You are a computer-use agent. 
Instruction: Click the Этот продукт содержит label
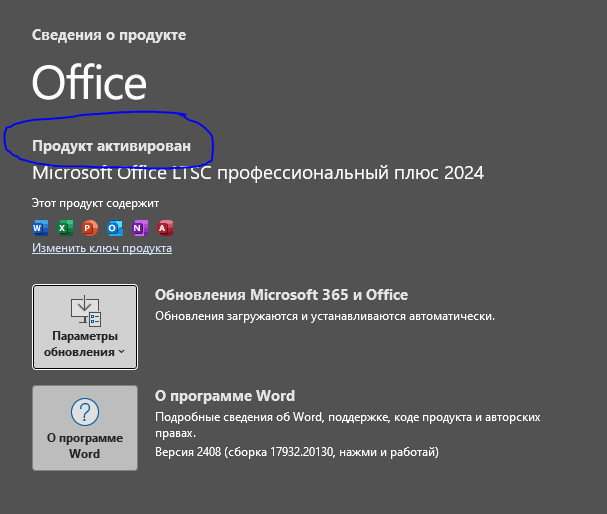pyautogui.click(x=95, y=203)
